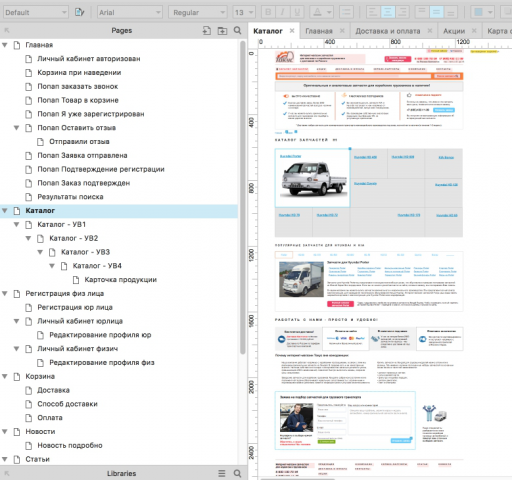Screen dimensions: 512x480
Task: Collapse the Каталог - УВ1 node
Action: pos(16,224)
